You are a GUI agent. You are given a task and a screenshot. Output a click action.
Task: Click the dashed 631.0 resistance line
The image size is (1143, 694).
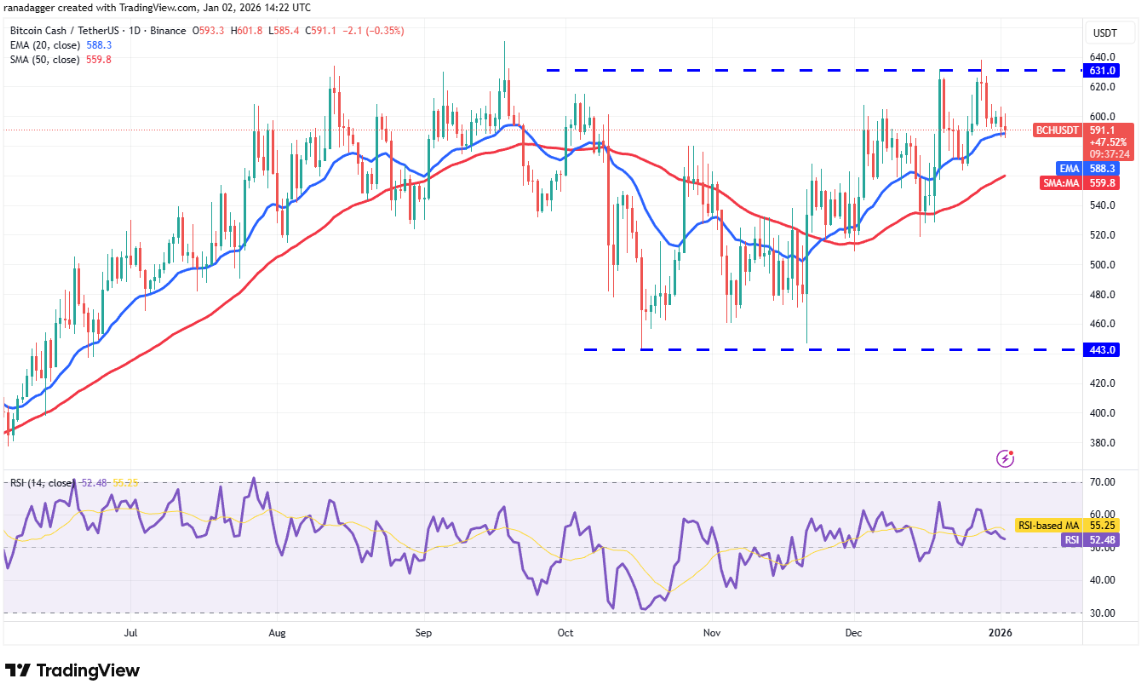[800, 70]
